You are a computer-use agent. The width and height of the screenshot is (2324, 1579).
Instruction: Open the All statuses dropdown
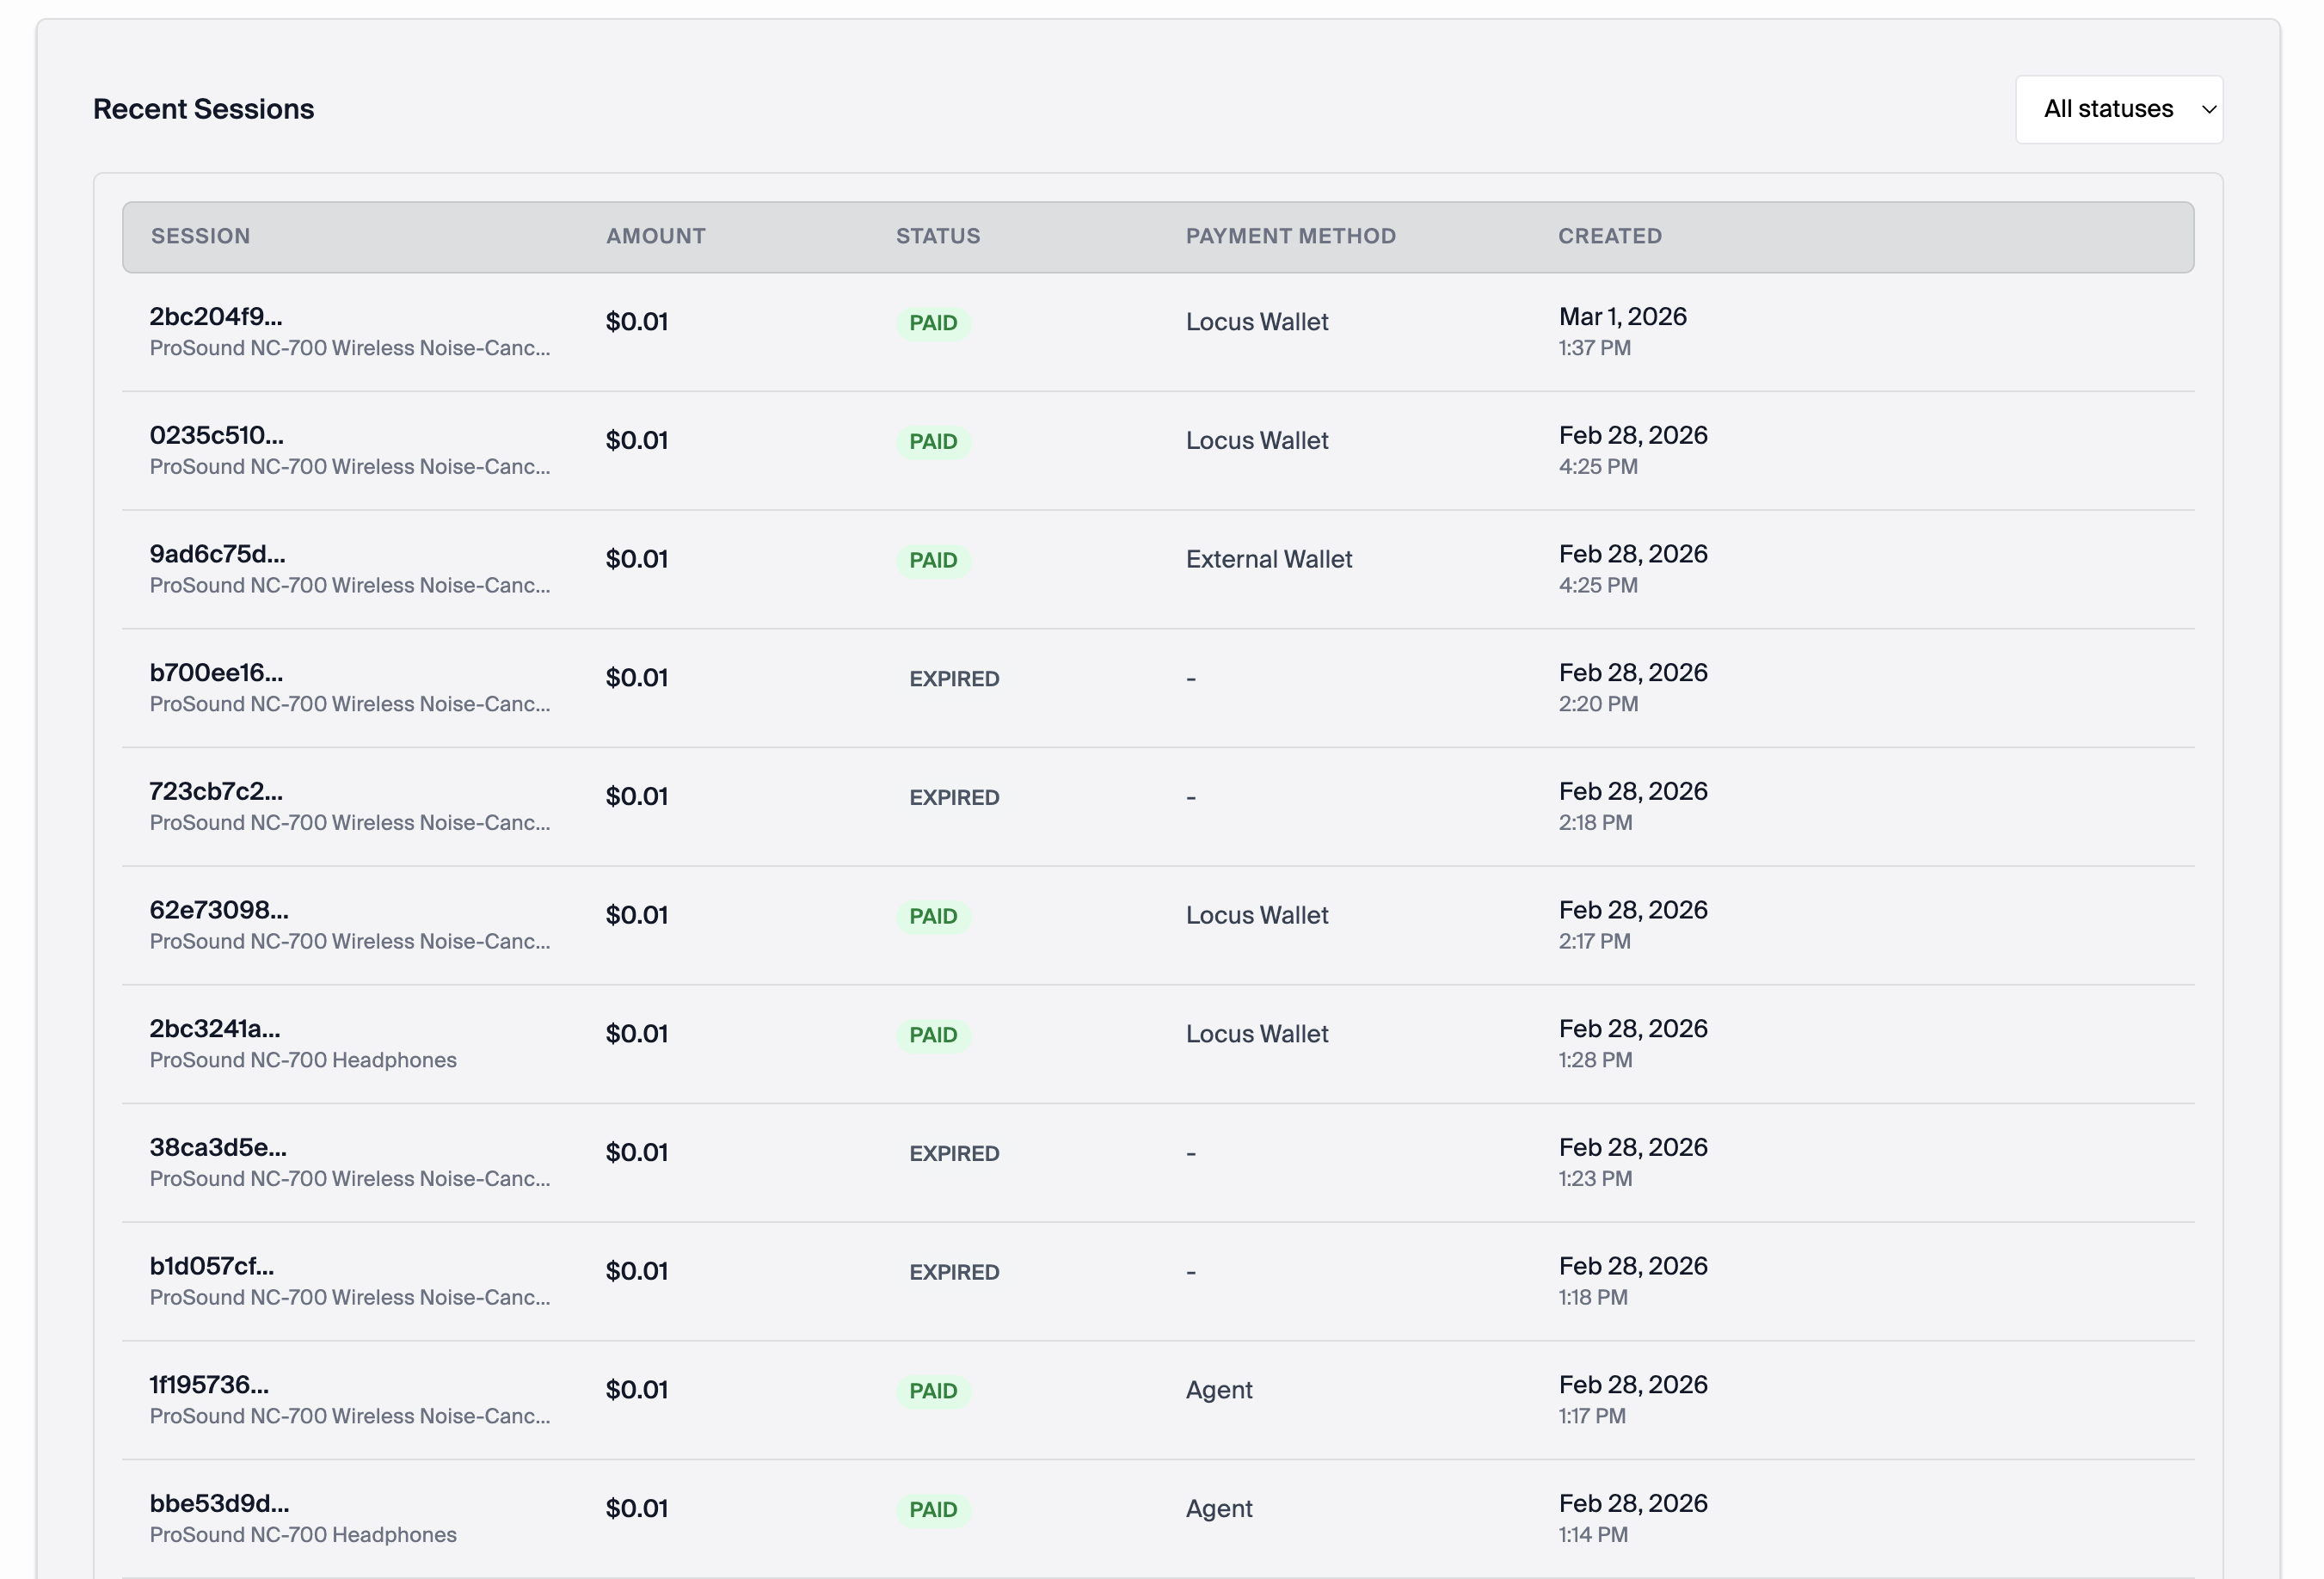tap(2118, 109)
